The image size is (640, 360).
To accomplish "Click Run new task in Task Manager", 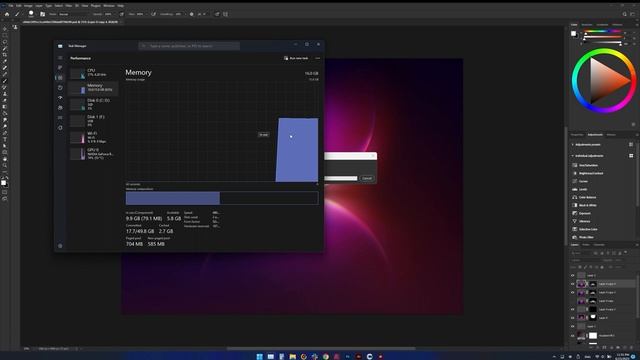I will pos(296,58).
